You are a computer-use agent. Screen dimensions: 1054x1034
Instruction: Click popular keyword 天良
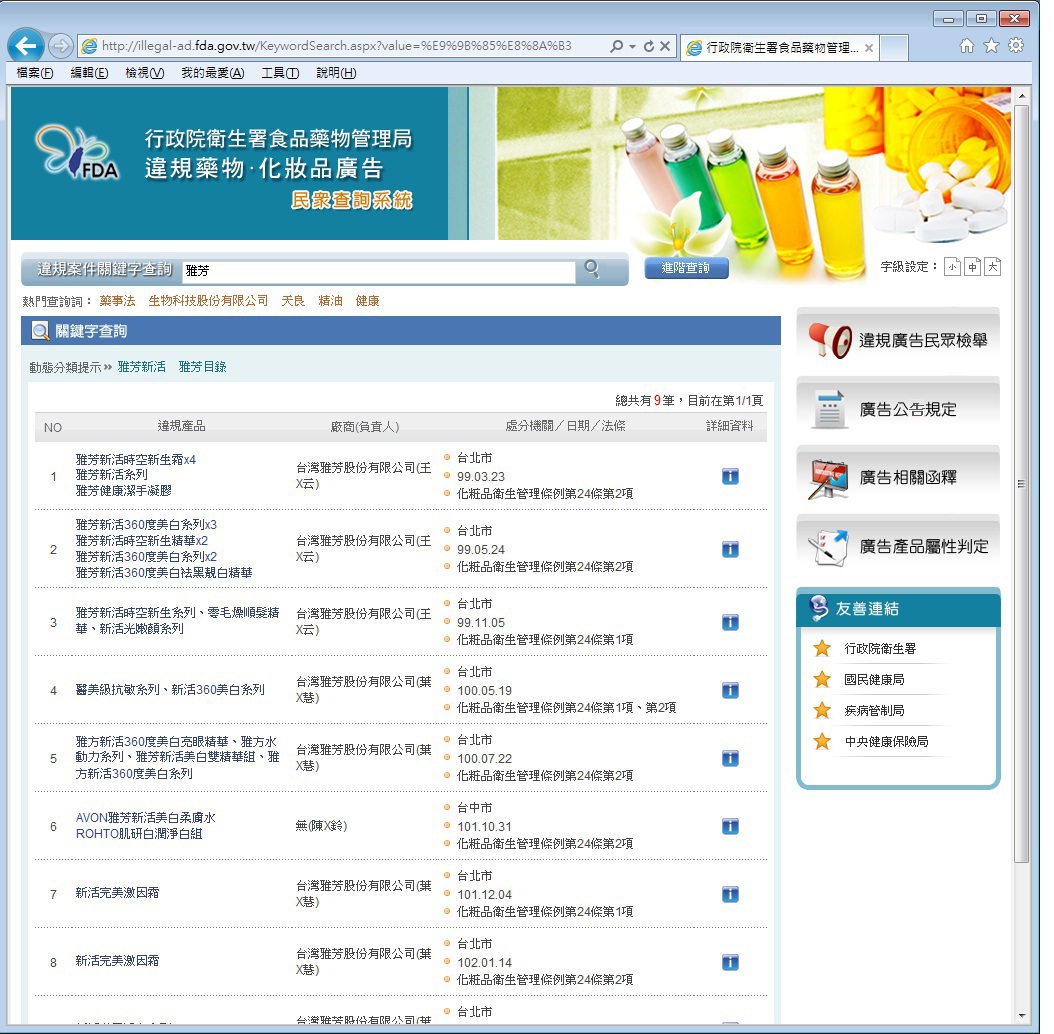tap(293, 301)
